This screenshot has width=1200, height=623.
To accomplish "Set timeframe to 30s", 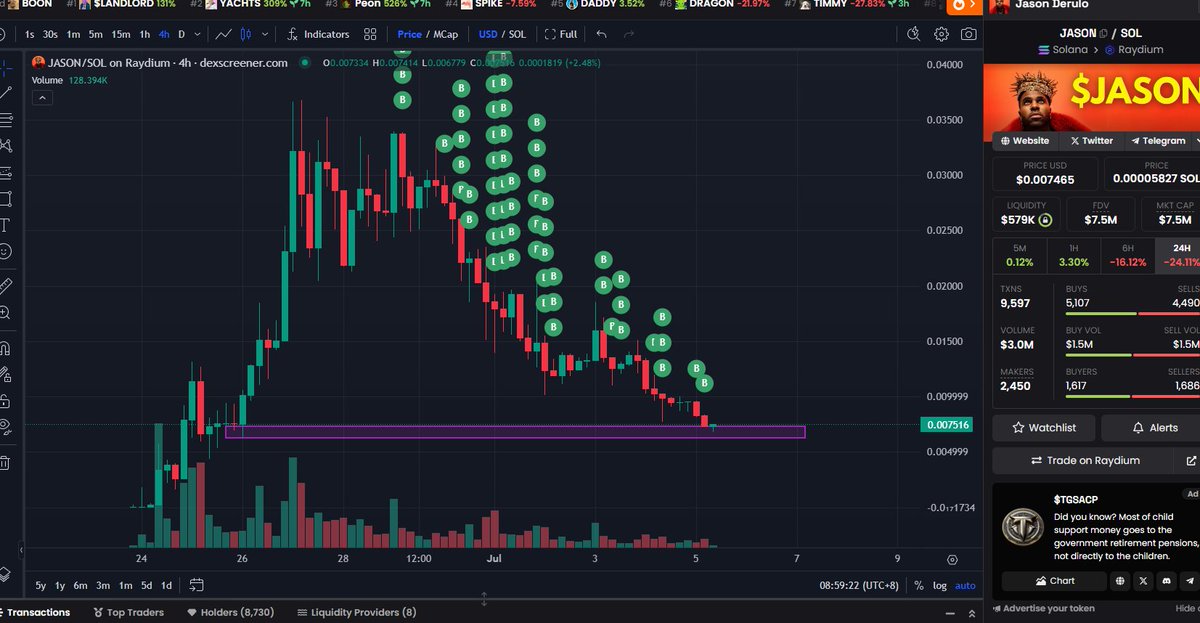I will tap(50, 34).
